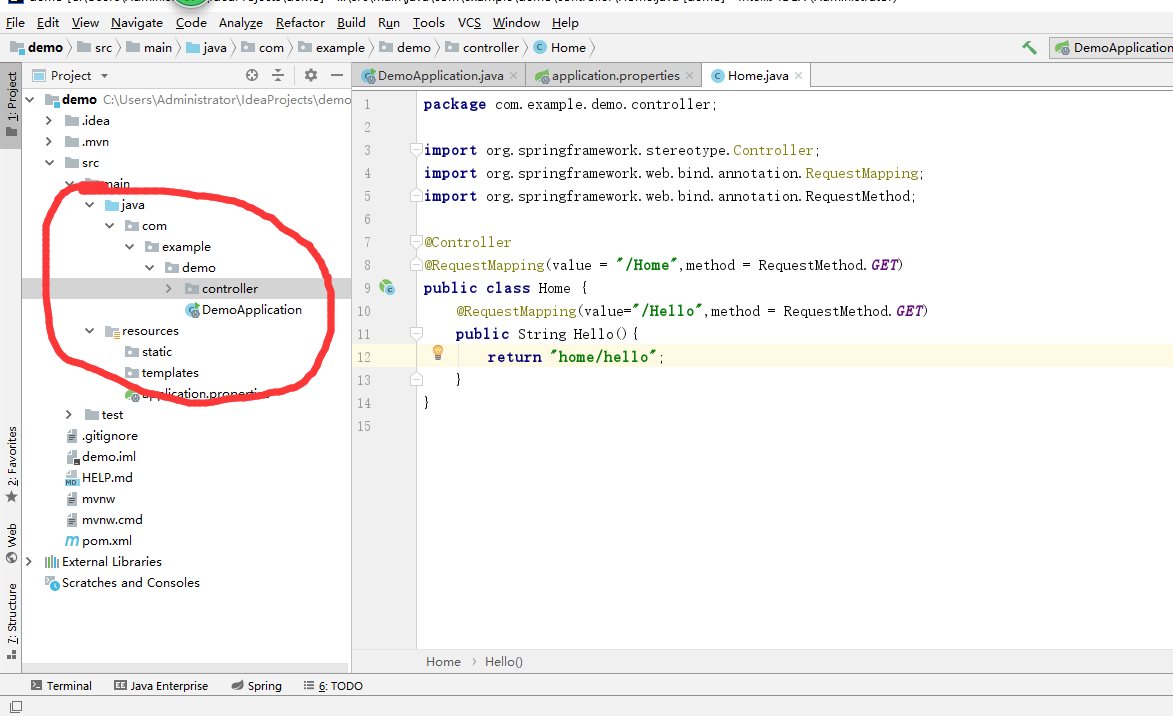Image resolution: width=1173 pixels, height=716 pixels.
Task: Open the Terminal tool window button
Action: click(61, 686)
